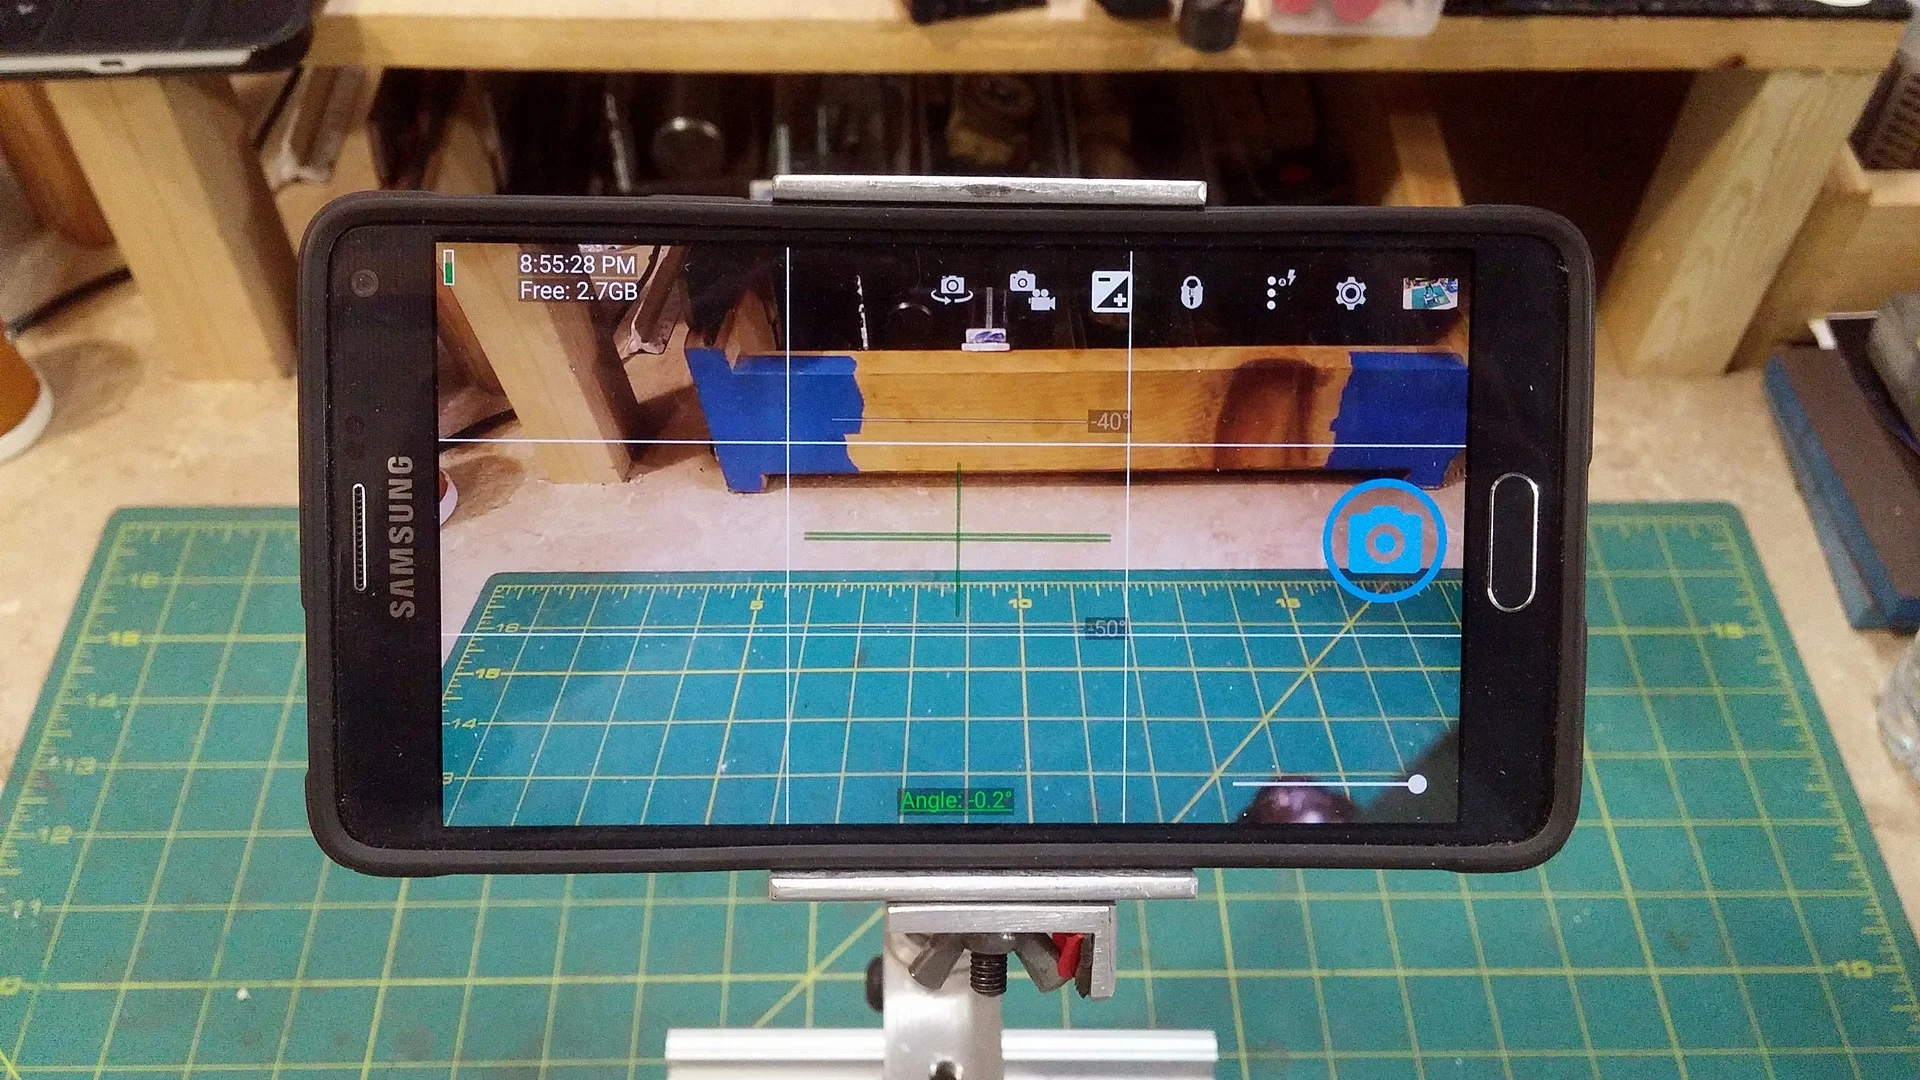The width and height of the screenshot is (1920, 1080).
Task: Open the exposure compensation control
Action: [x=1110, y=291]
